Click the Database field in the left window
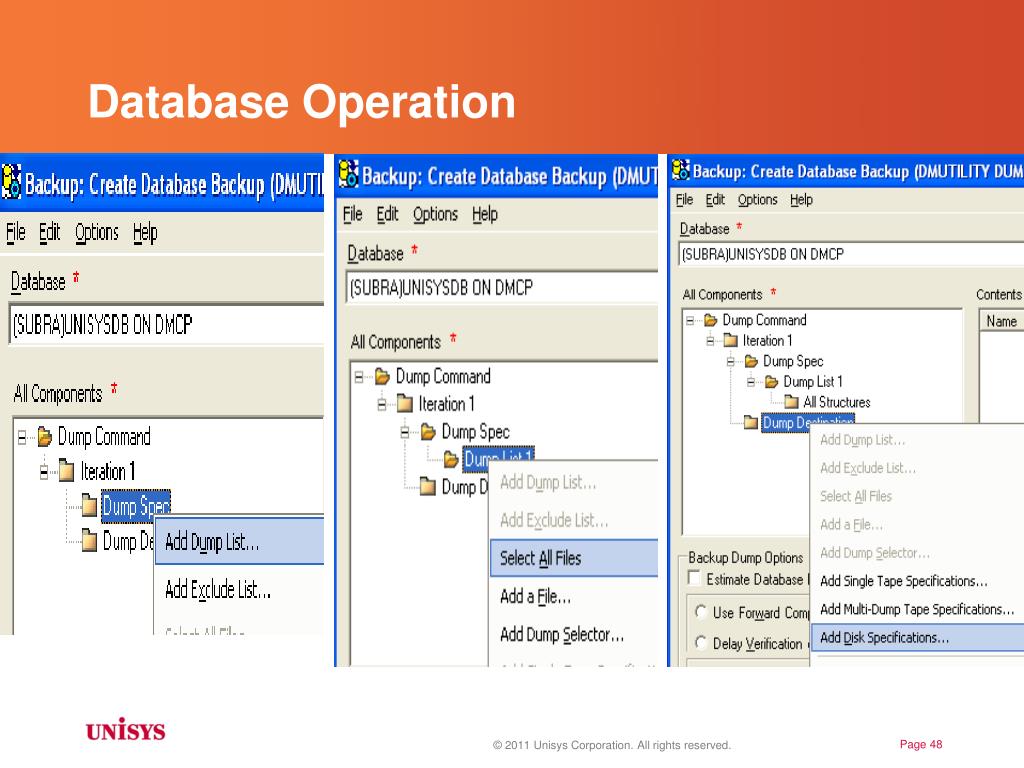Screen dimensions: 1024x768 pos(167,324)
